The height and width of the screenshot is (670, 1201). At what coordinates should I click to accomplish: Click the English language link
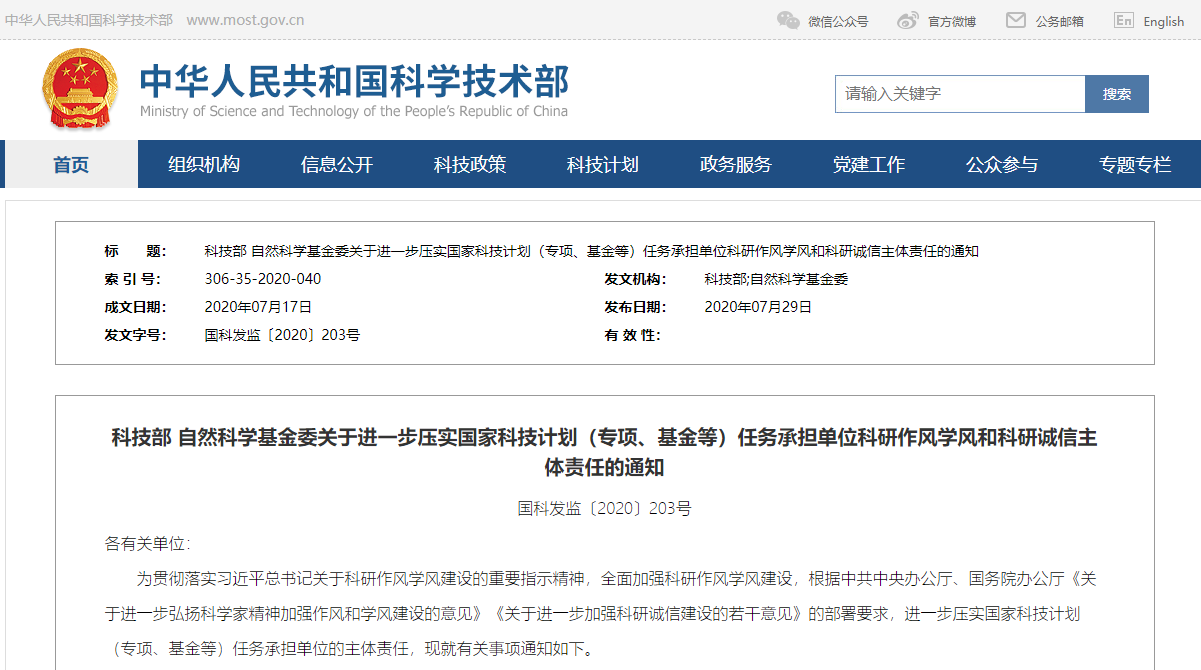[x=1163, y=21]
